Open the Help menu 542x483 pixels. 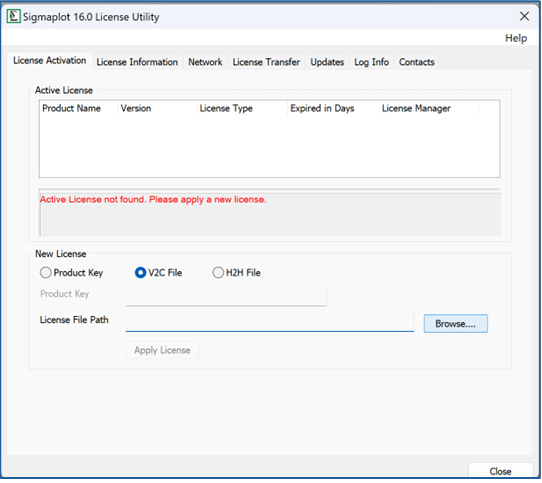[x=516, y=38]
